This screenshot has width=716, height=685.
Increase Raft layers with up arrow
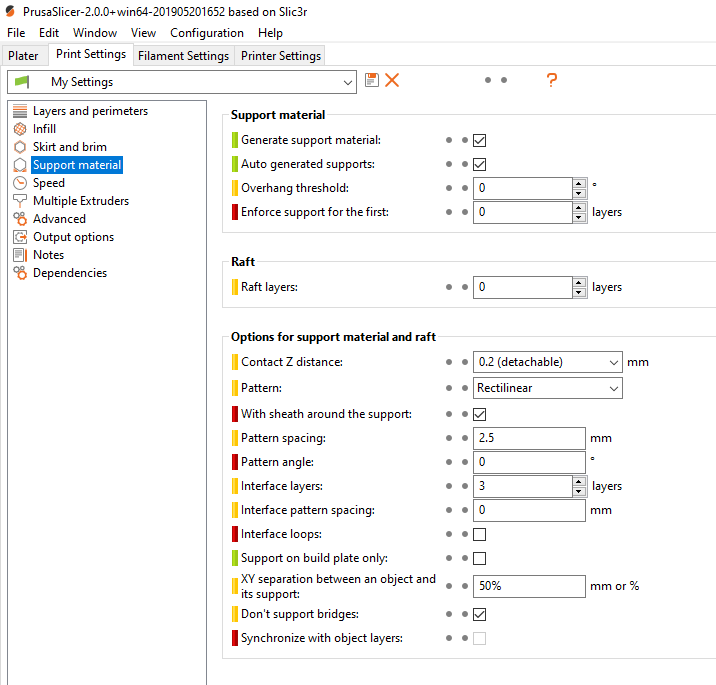pos(579,282)
